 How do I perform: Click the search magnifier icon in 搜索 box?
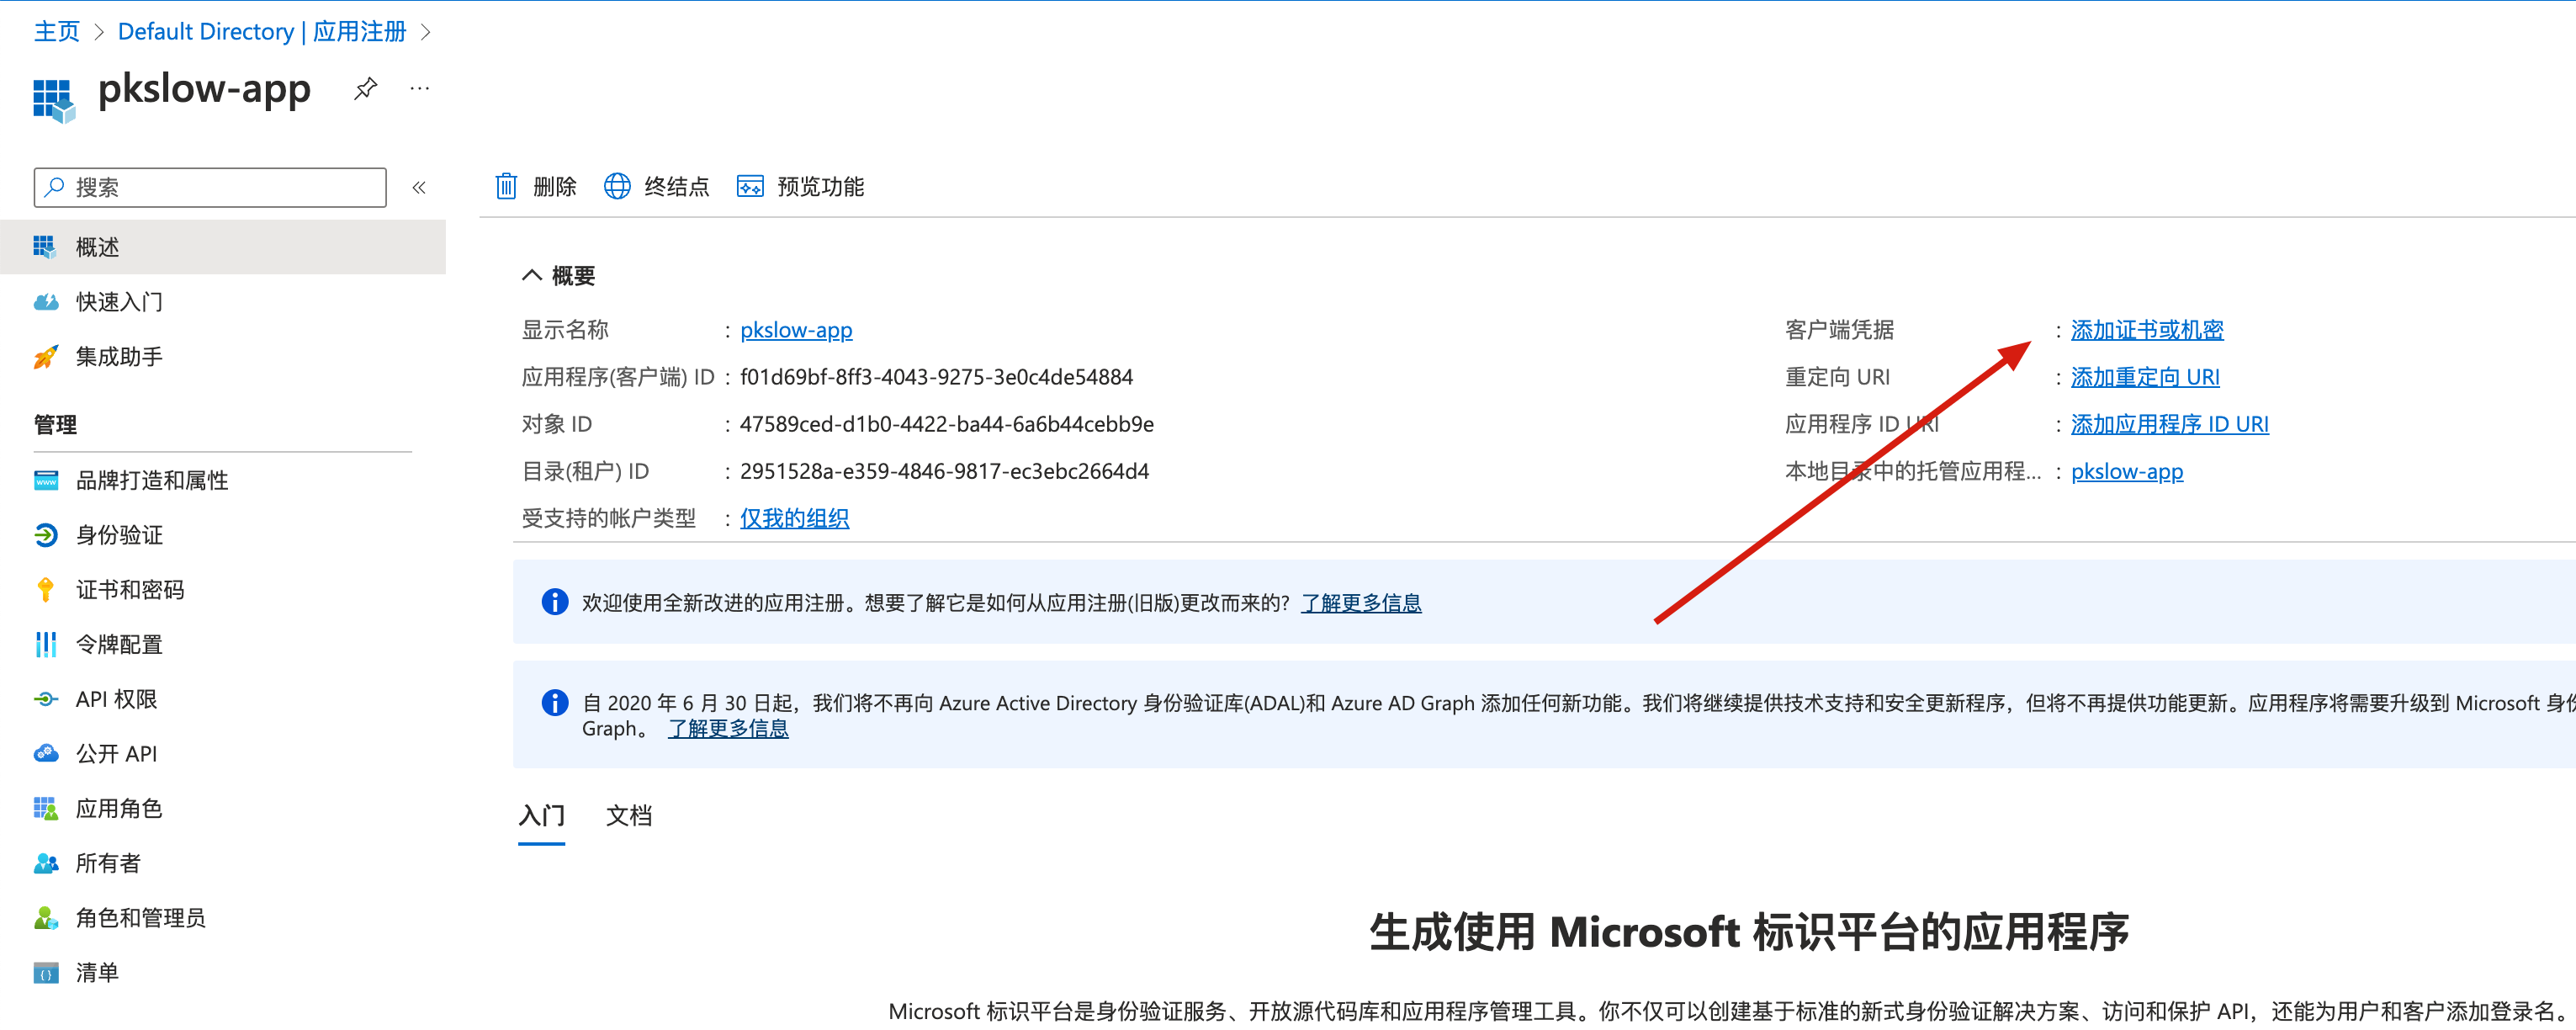pos(55,187)
